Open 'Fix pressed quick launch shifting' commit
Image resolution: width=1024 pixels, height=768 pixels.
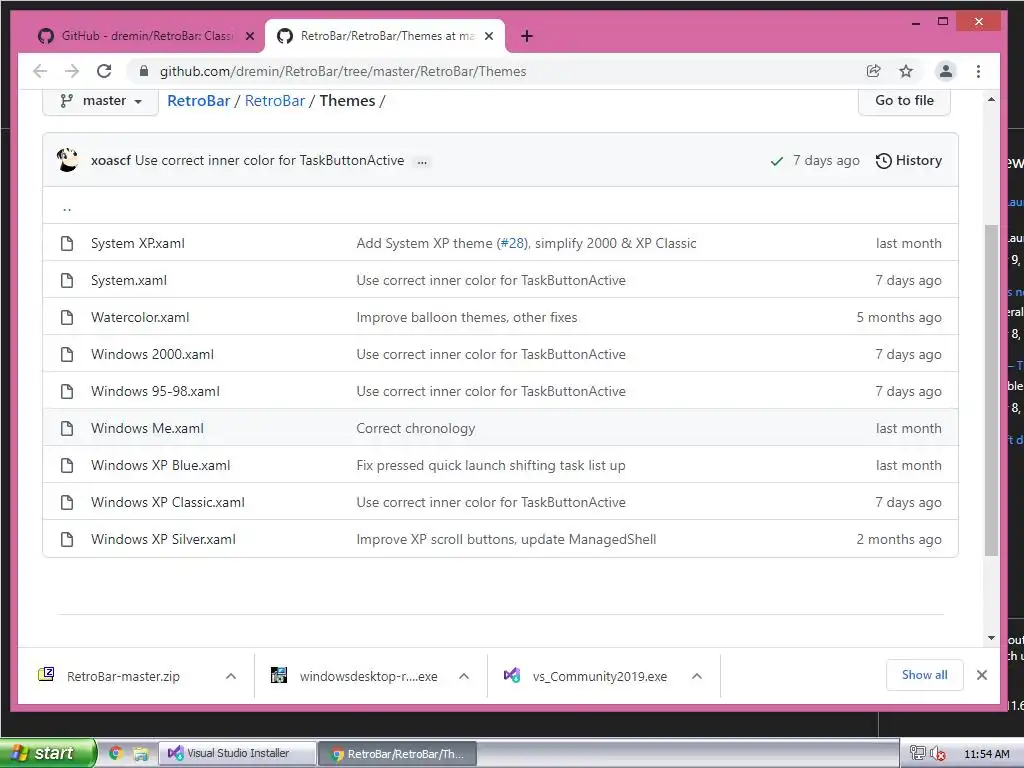point(491,466)
